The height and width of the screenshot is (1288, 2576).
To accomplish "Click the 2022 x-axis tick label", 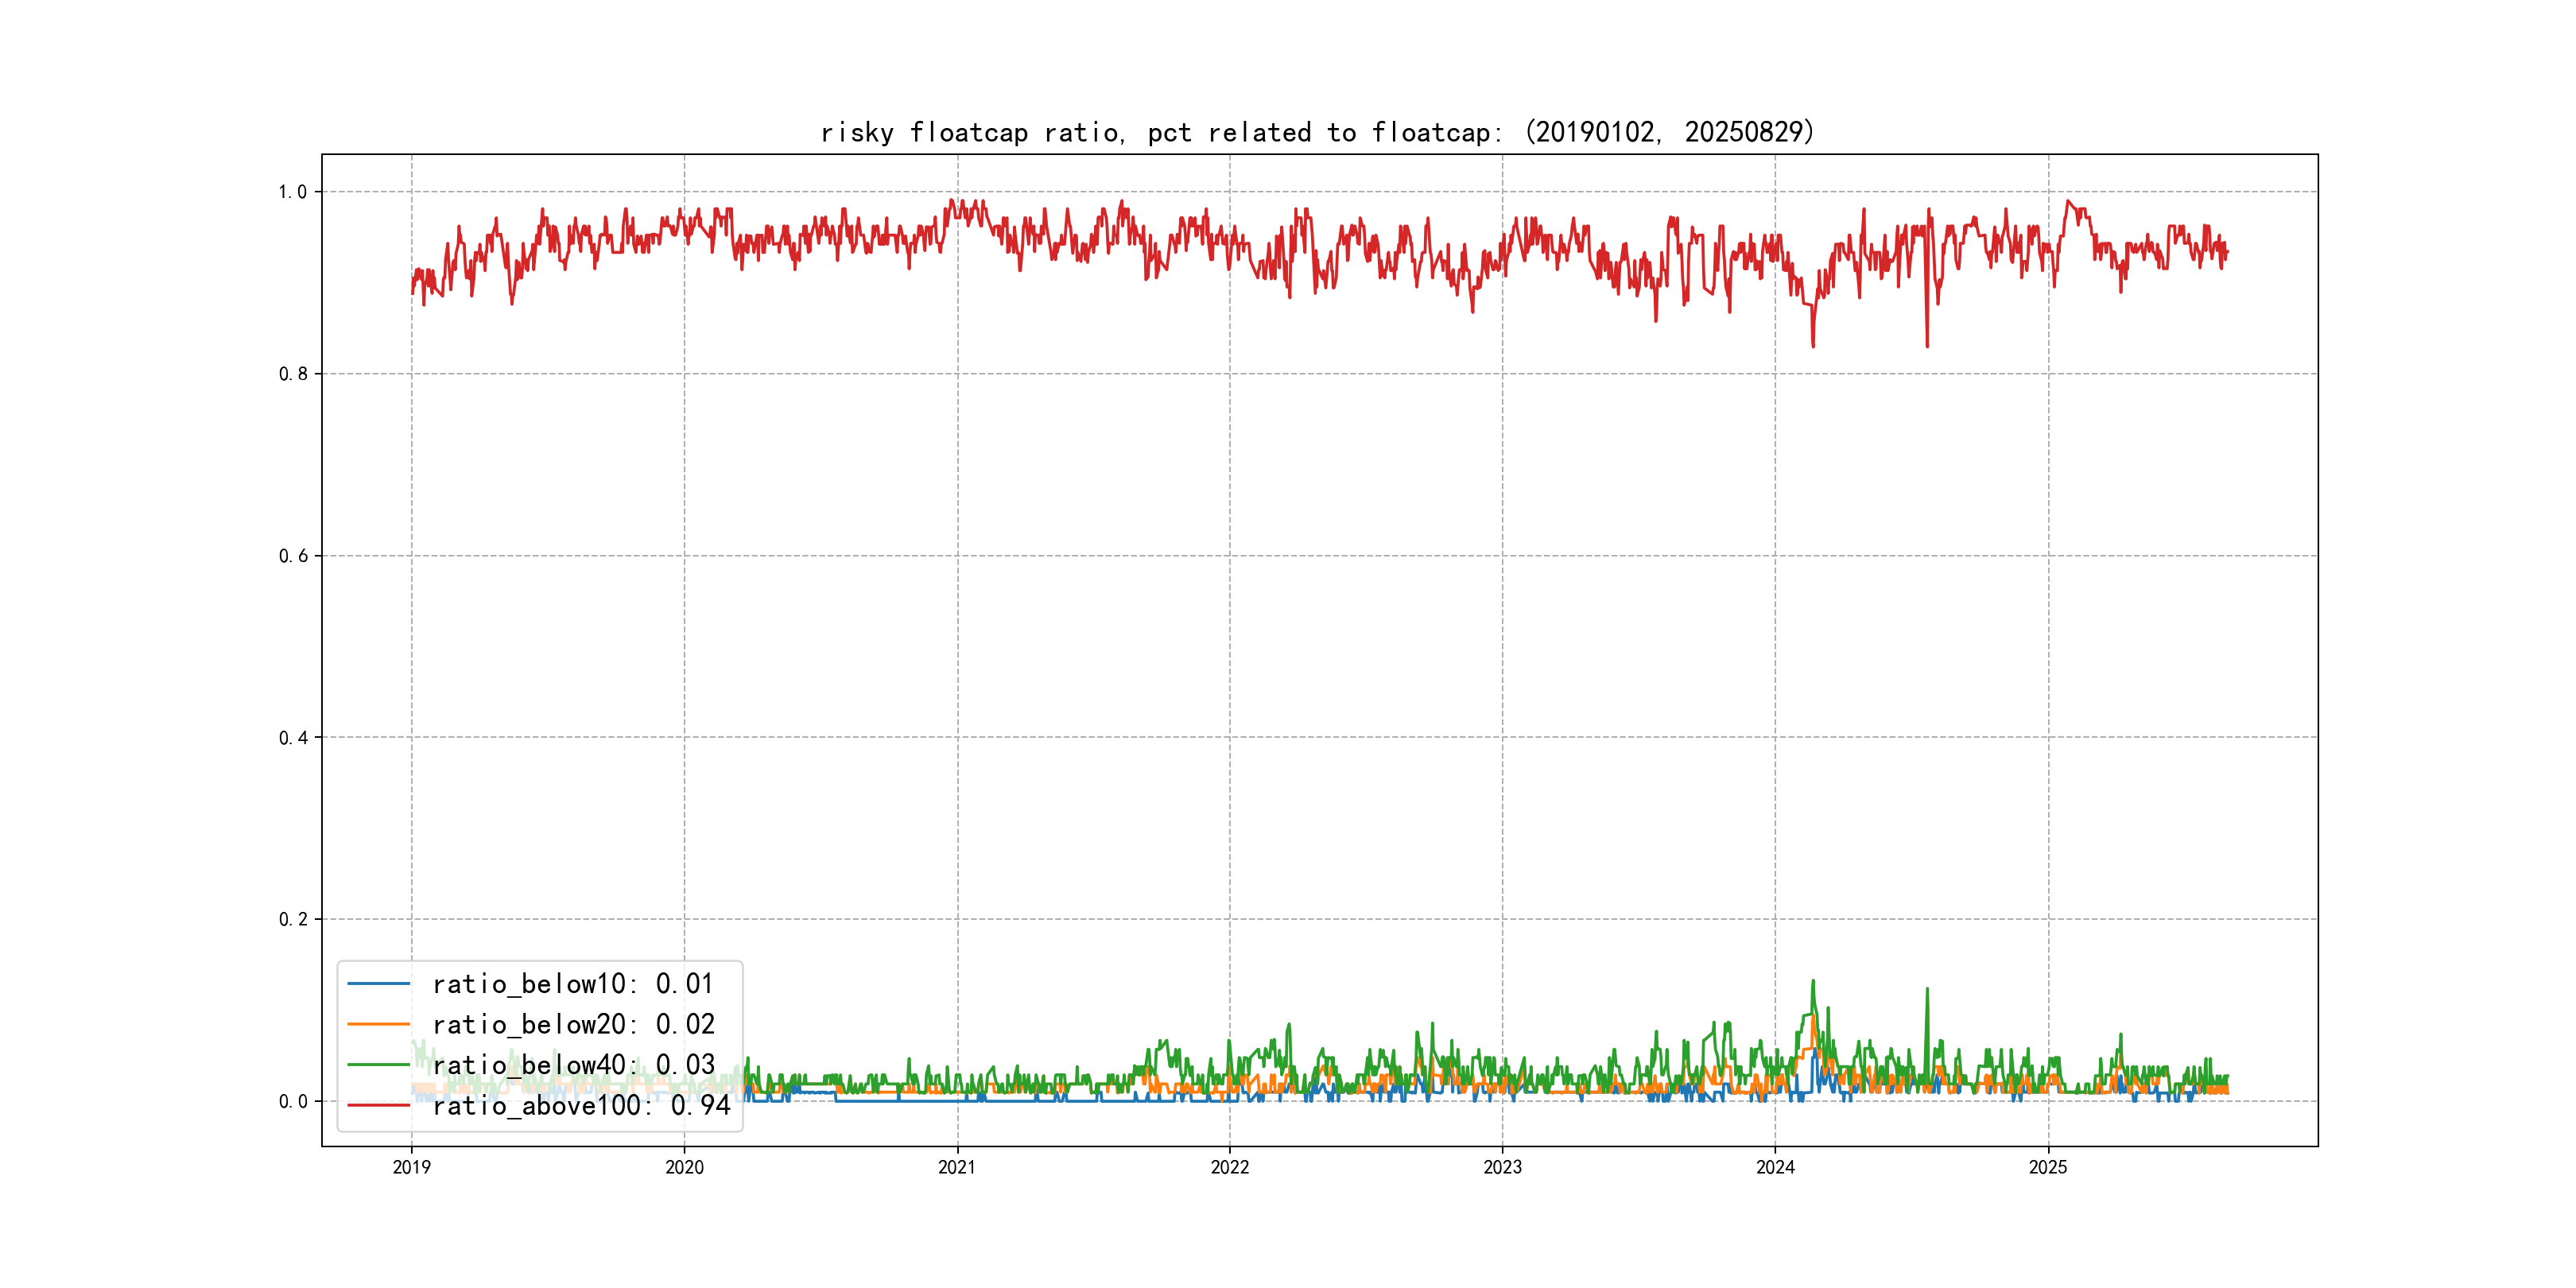I will [x=1230, y=1167].
